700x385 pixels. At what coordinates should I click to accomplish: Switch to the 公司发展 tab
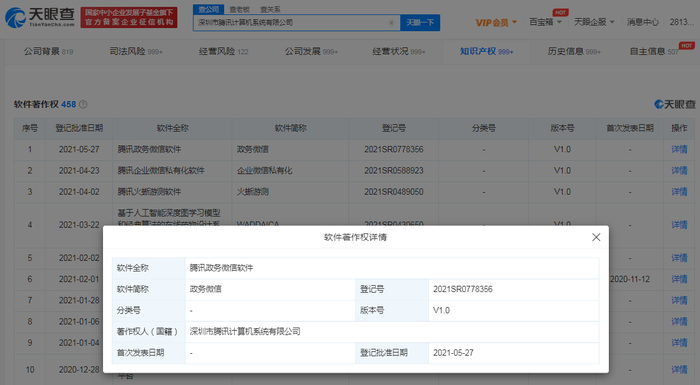pos(311,51)
